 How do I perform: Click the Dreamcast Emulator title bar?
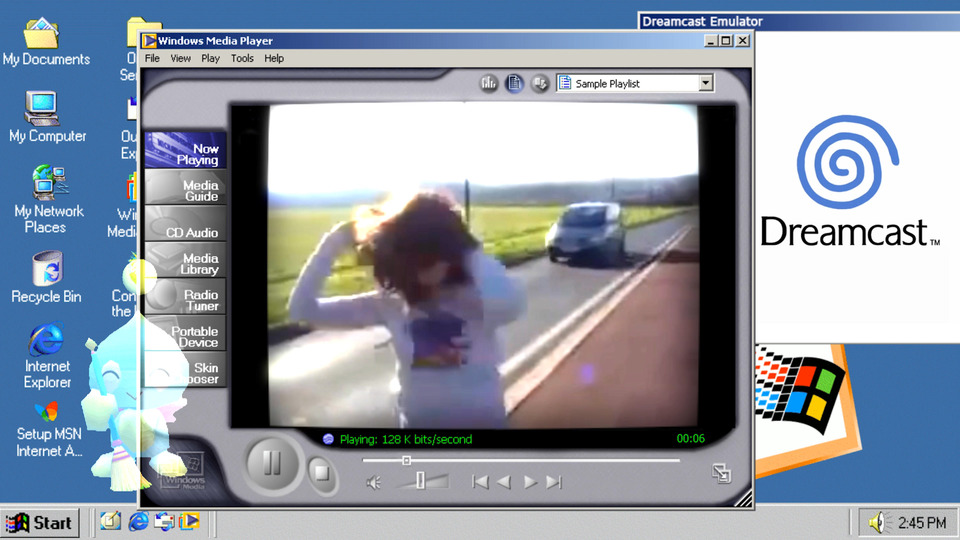pyautogui.click(x=798, y=21)
